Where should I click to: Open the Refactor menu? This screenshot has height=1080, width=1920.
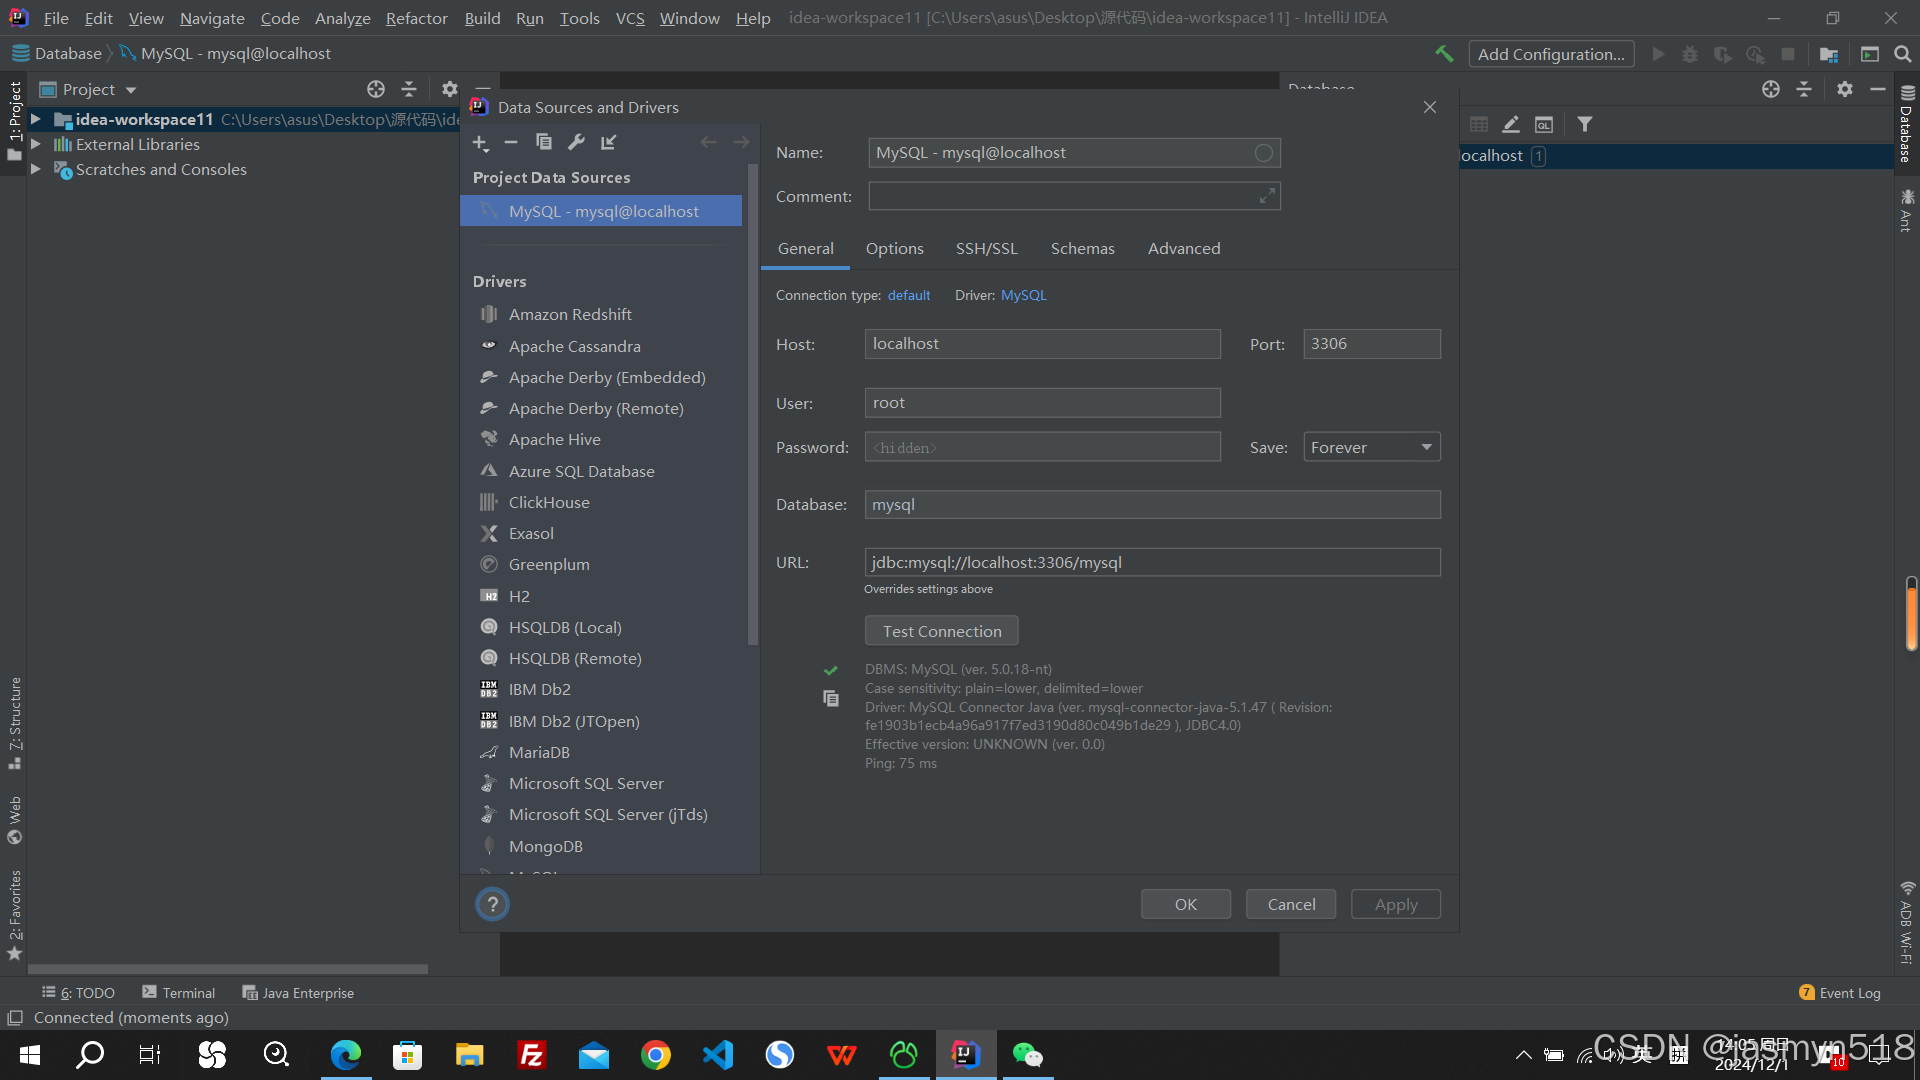click(x=416, y=18)
